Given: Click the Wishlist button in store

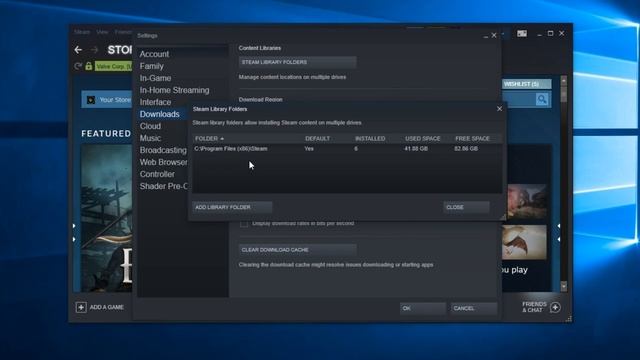Looking at the screenshot, I should tap(526, 84).
